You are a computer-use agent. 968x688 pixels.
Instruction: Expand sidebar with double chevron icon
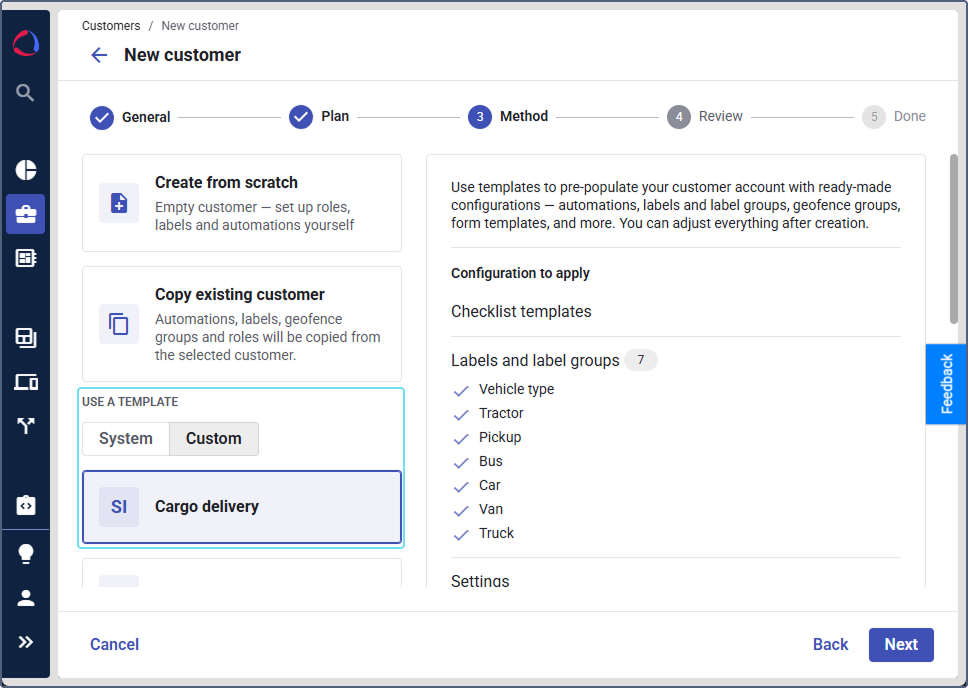(x=25, y=642)
